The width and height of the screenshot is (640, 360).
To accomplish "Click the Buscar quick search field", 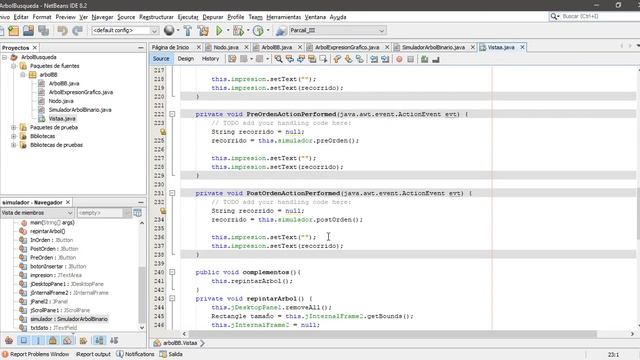I will 594,16.
